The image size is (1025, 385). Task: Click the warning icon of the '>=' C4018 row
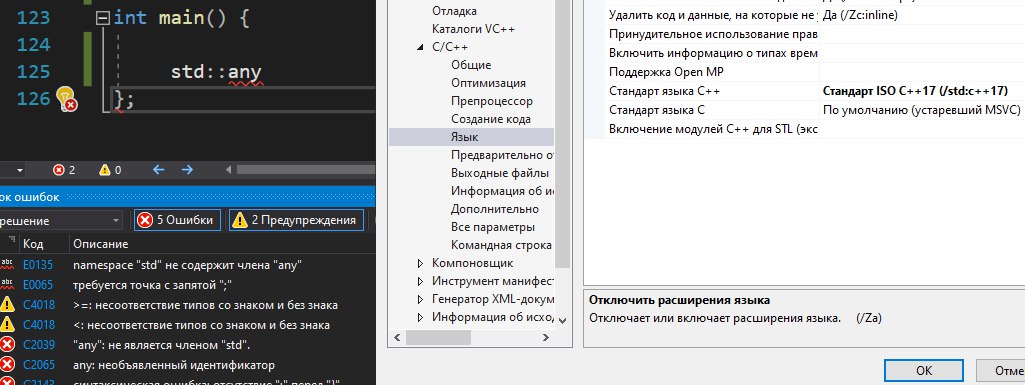[7, 305]
